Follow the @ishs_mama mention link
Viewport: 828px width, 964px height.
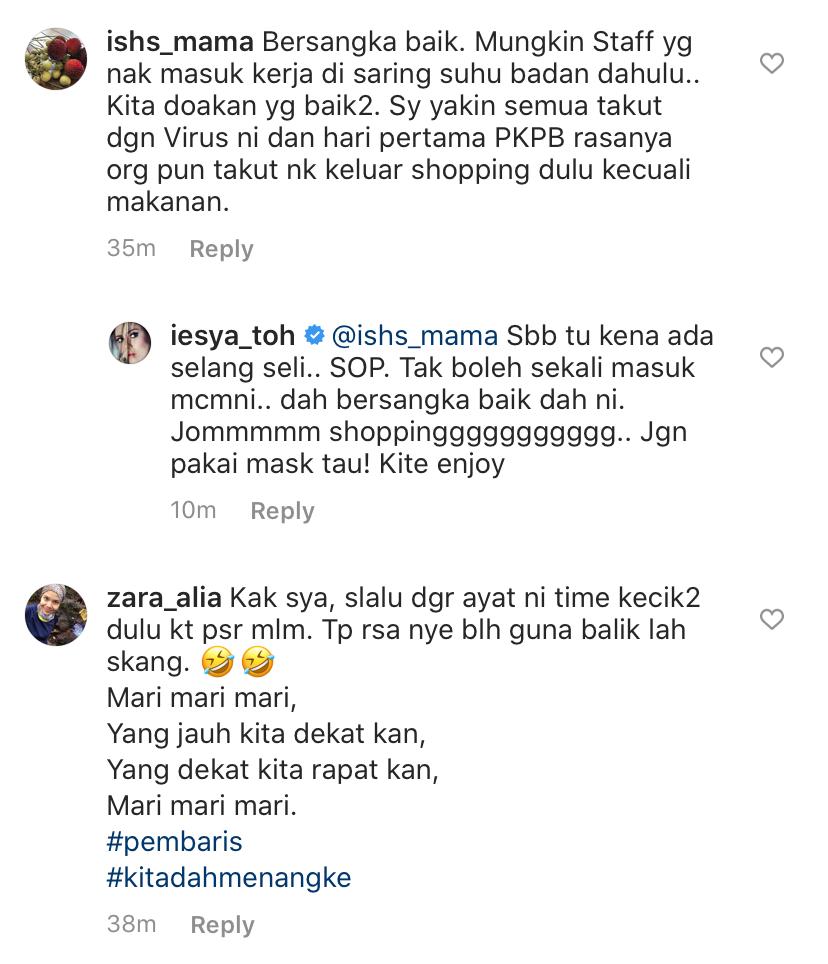[414, 336]
